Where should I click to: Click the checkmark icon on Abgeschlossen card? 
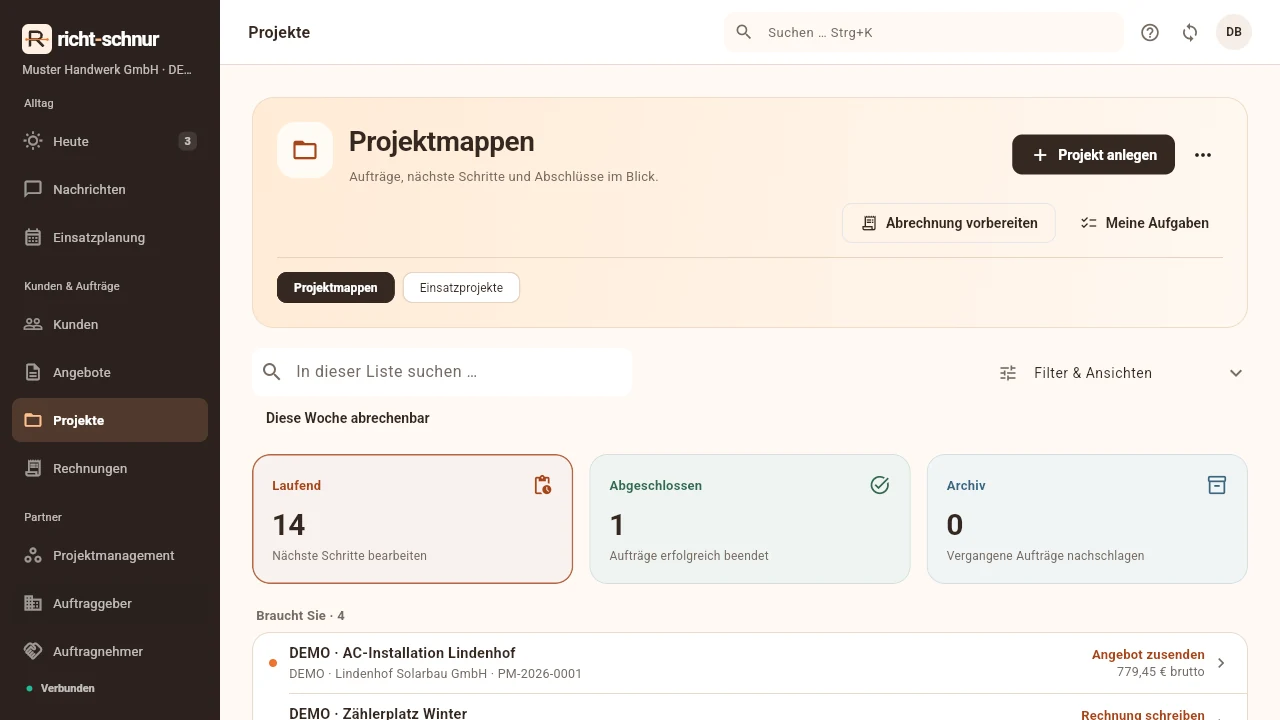[880, 485]
